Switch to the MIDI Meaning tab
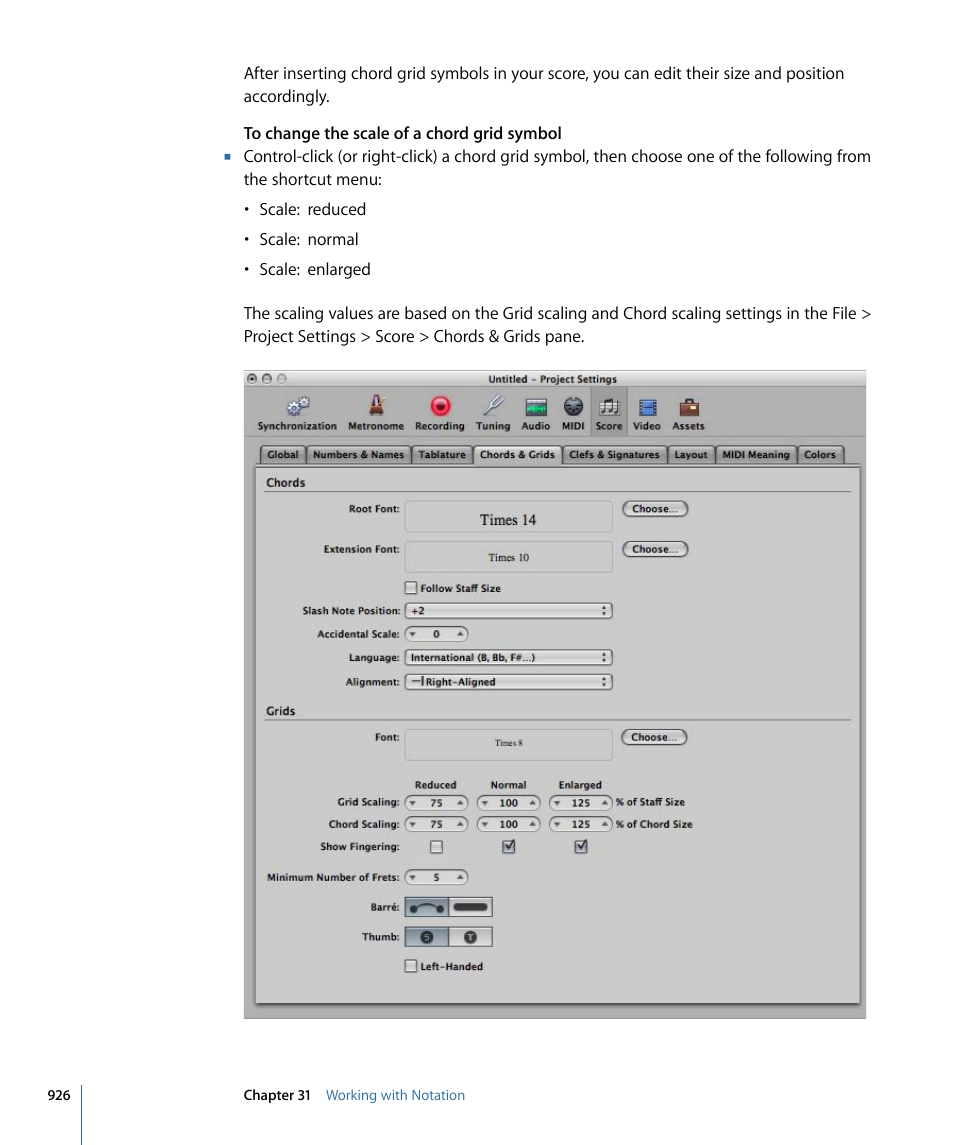 coord(756,454)
